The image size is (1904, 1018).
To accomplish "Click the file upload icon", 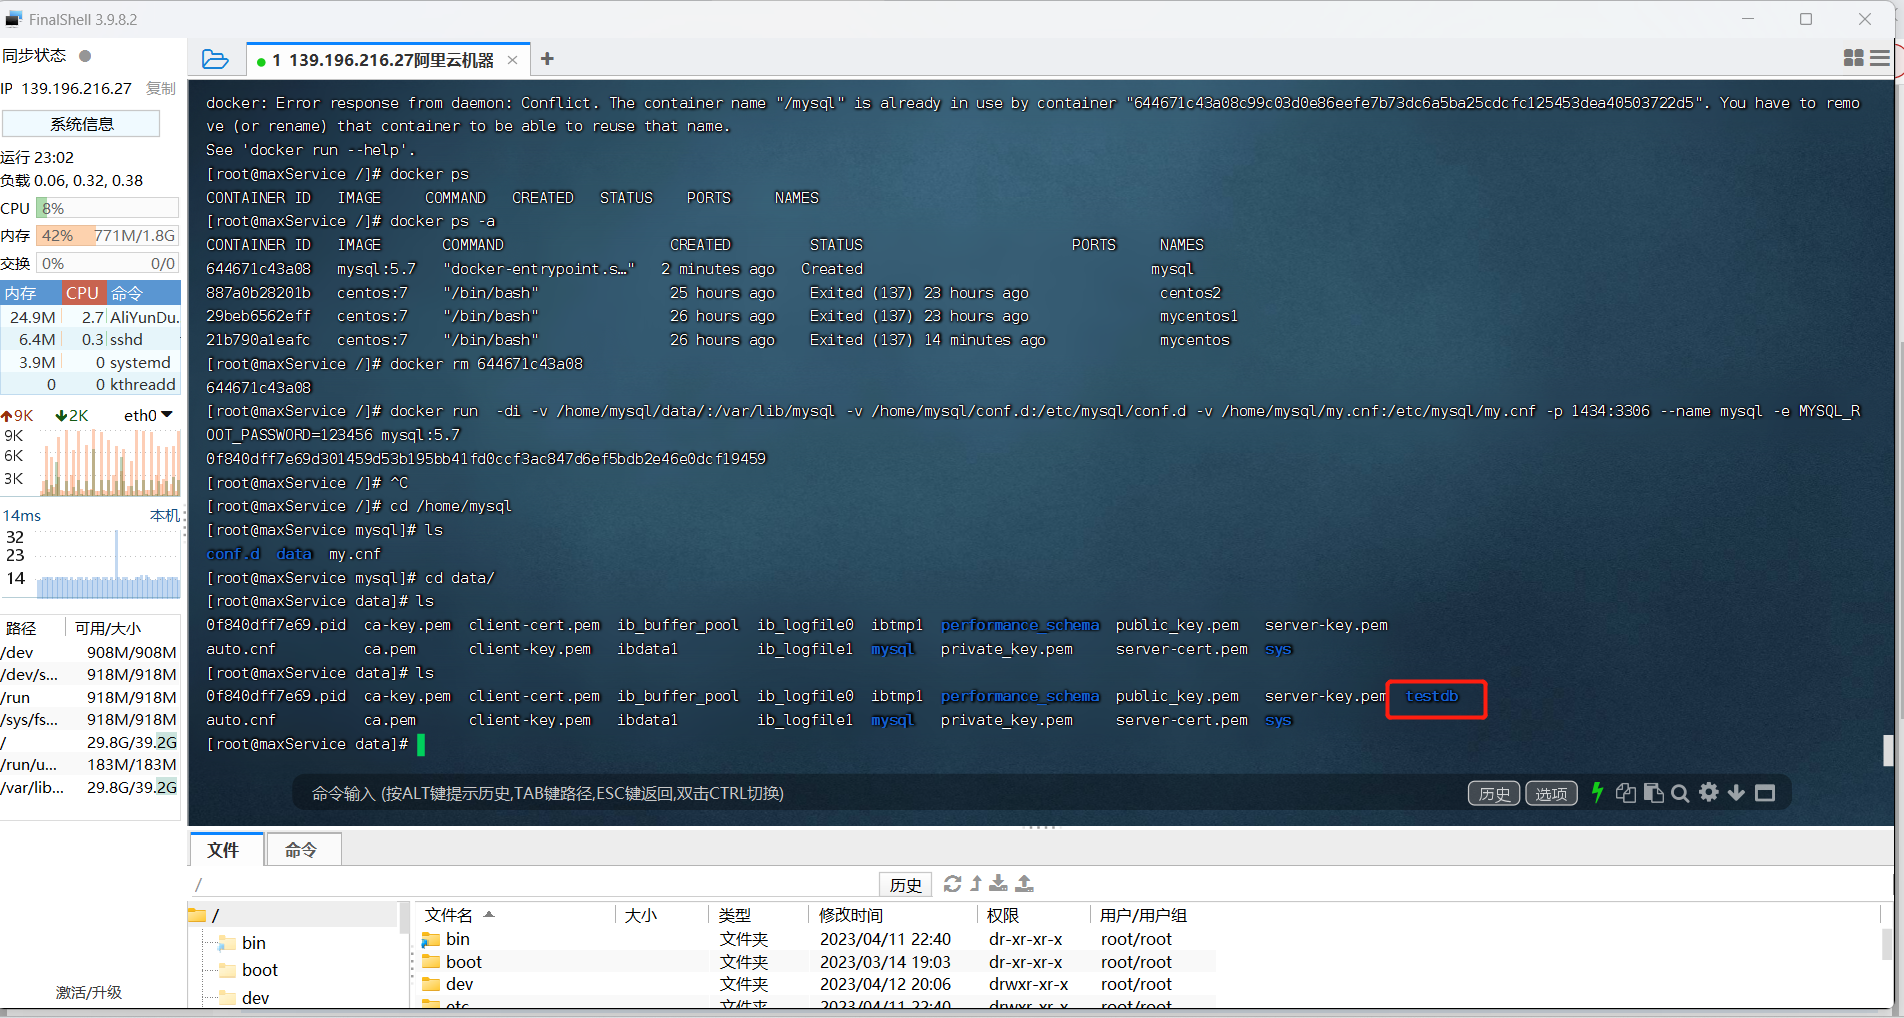I will [1024, 884].
